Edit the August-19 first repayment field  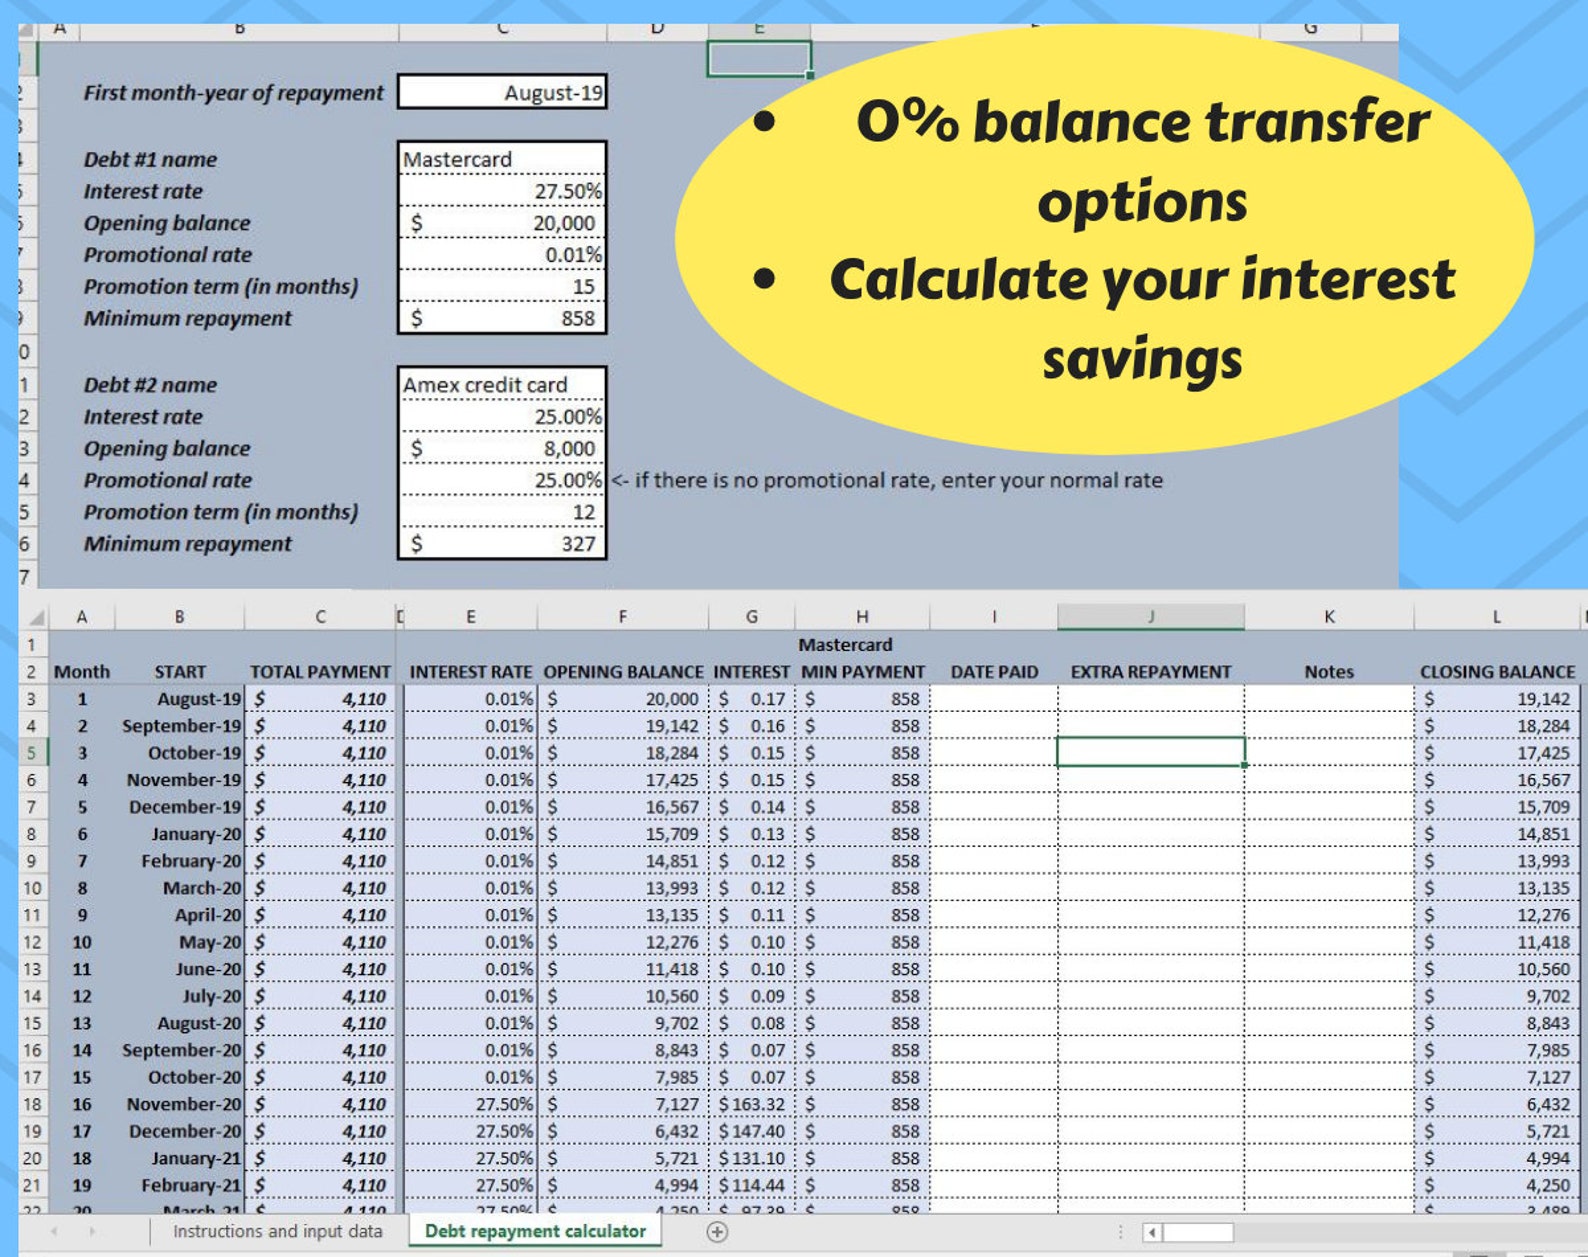click(x=502, y=92)
